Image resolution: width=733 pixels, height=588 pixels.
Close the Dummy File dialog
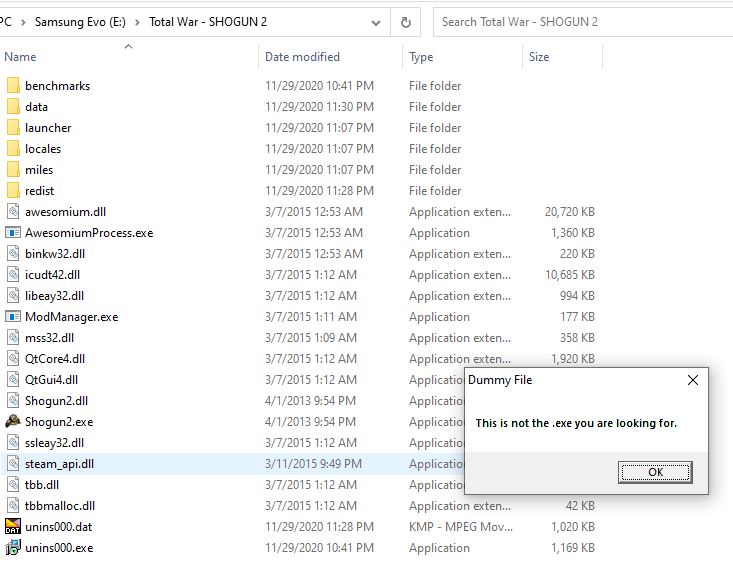[x=693, y=380]
